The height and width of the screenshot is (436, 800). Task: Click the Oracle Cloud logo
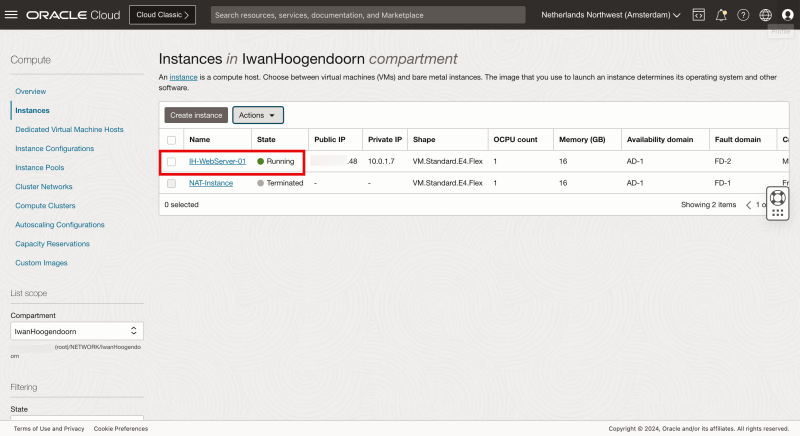[73, 15]
